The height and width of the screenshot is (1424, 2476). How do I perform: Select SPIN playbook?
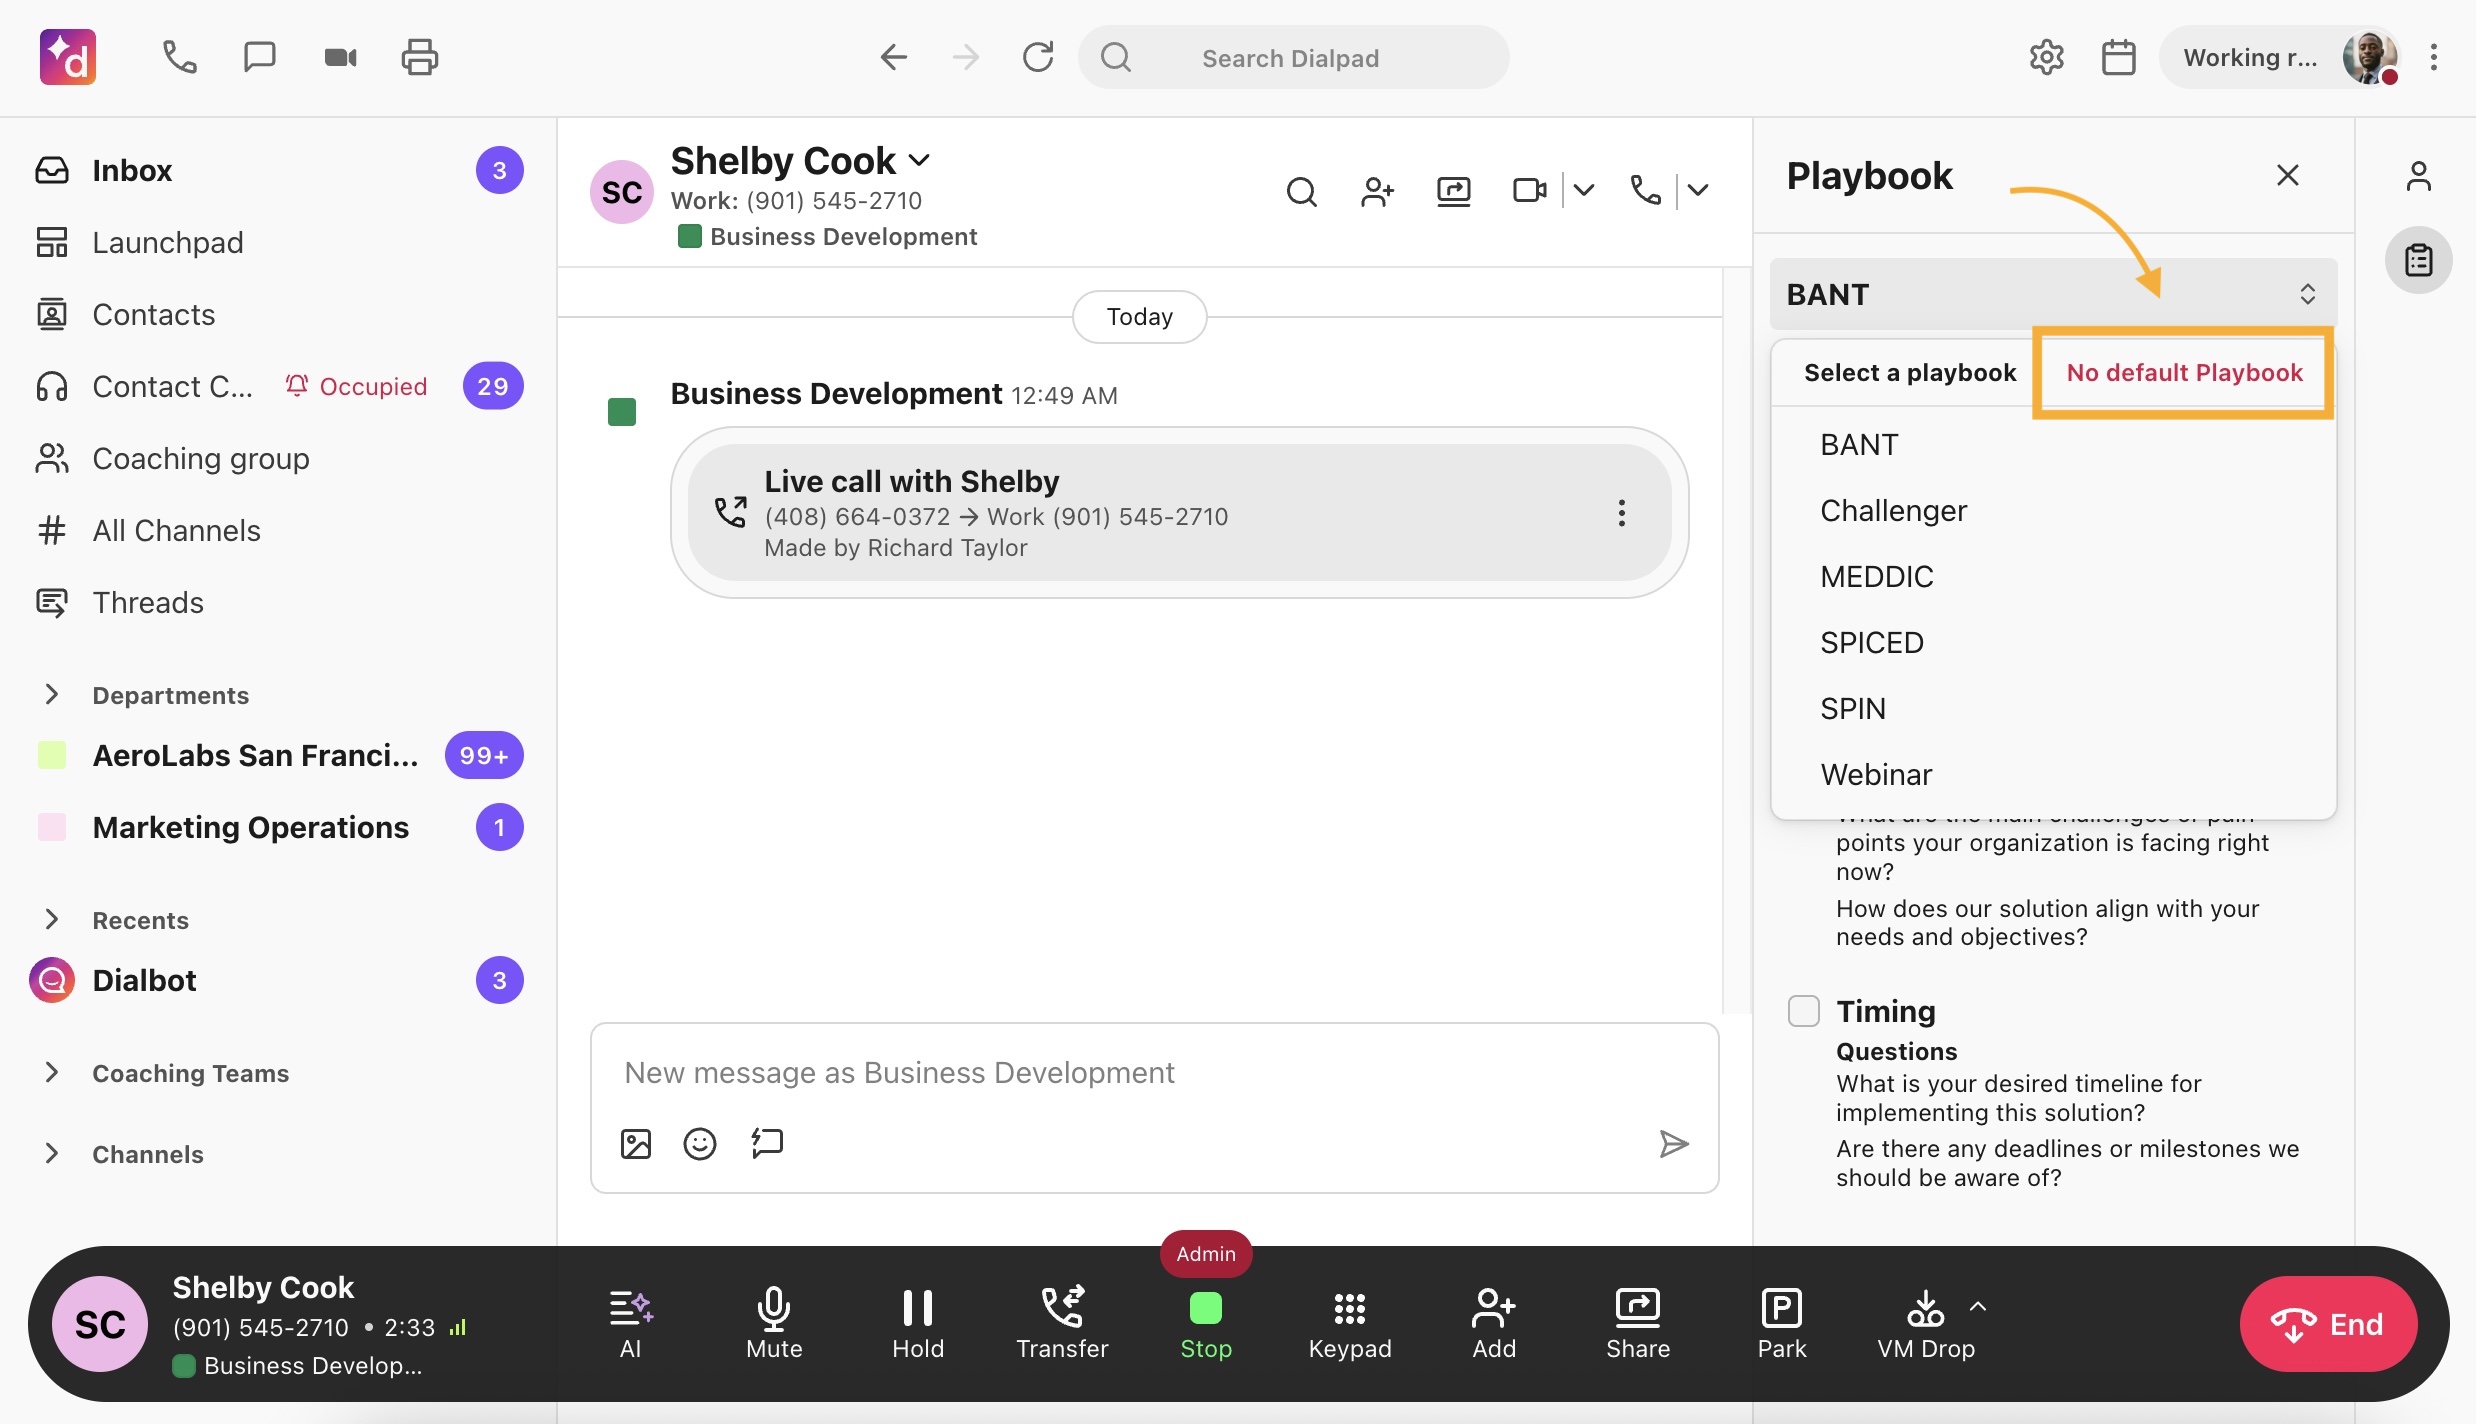2052,708
